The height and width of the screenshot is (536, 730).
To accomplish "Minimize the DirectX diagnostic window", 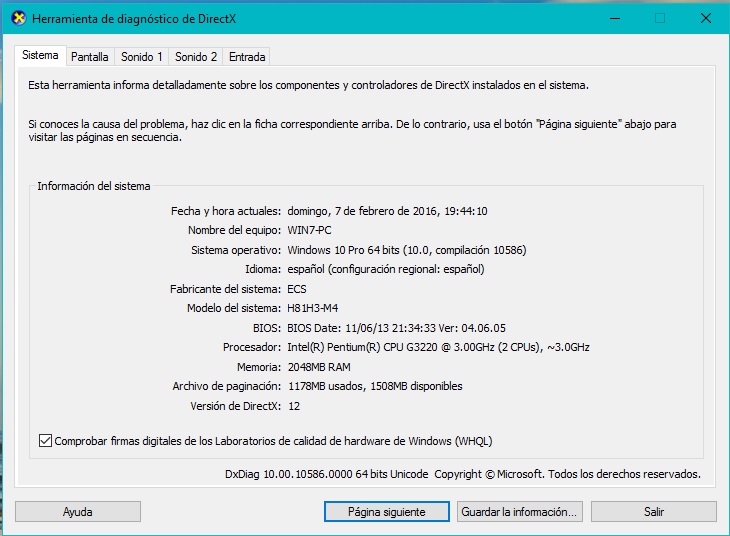I will [x=615, y=19].
